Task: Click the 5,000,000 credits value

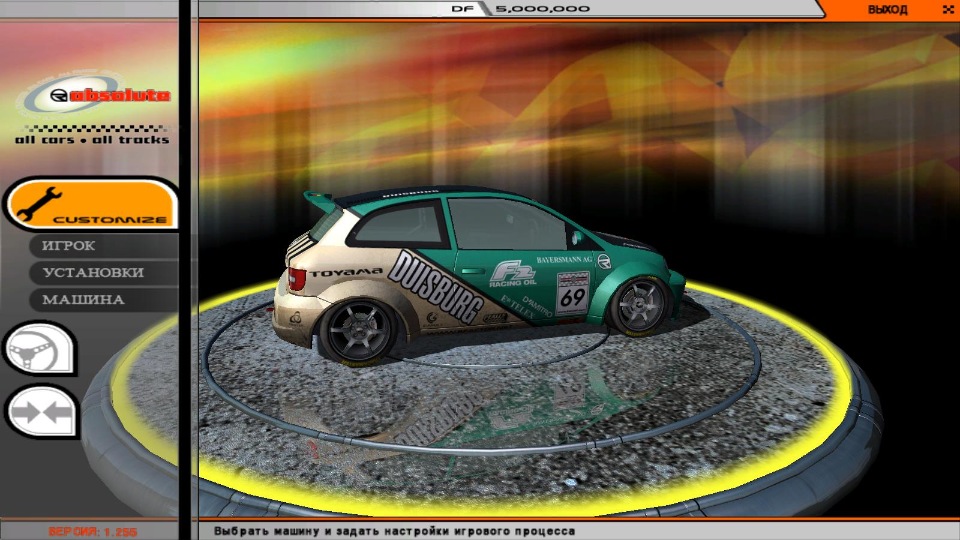Action: (542, 9)
